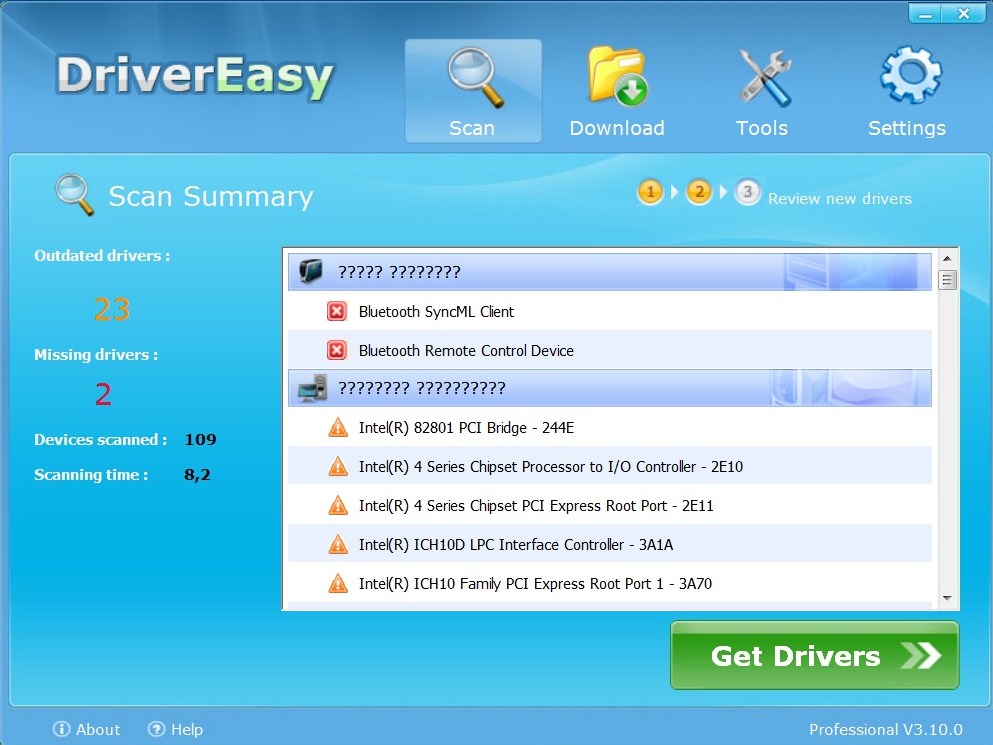Select 'Intel(R) 82801 PCI Bridge - 244E' row
The height and width of the screenshot is (745, 993).
click(x=609, y=428)
